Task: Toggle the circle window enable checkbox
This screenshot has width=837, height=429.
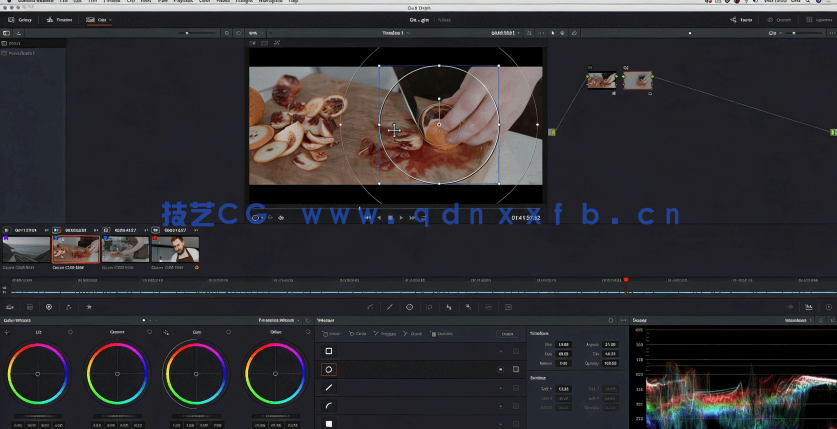Action: 516,369
